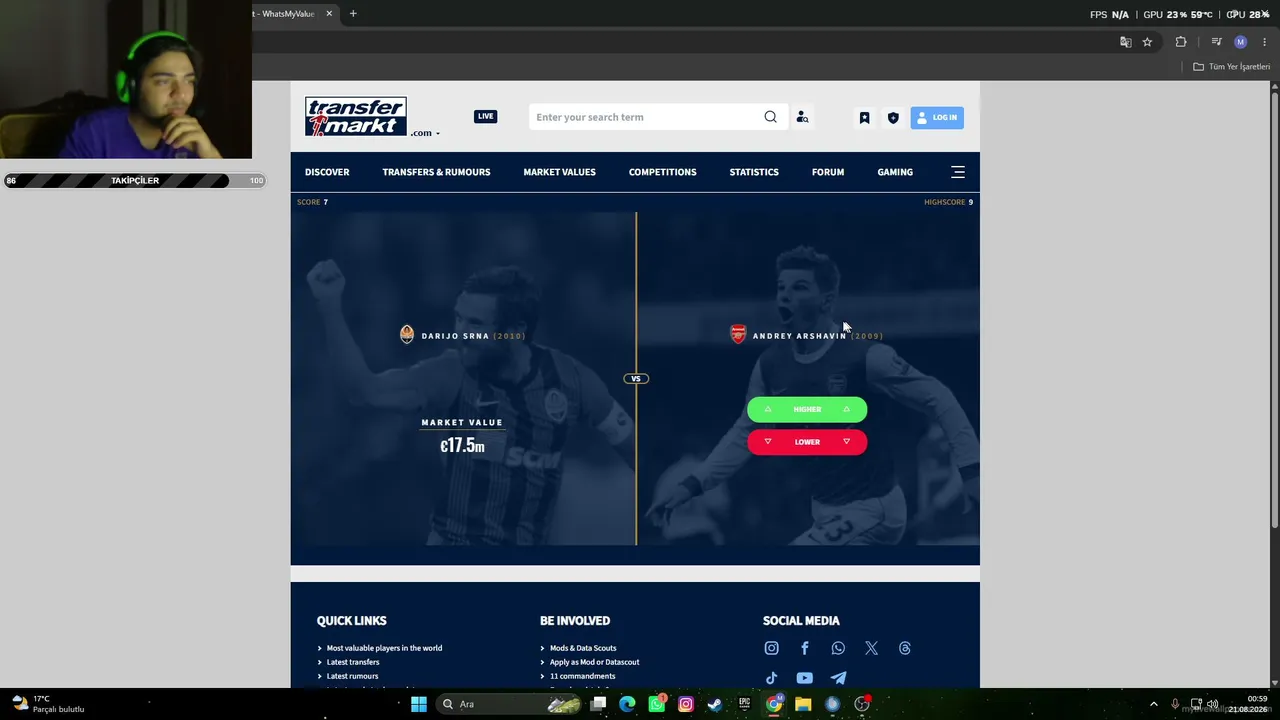Open Tüm Yer İşaretleri bookmarks folder
This screenshot has width=1280, height=720.
(x=1231, y=67)
